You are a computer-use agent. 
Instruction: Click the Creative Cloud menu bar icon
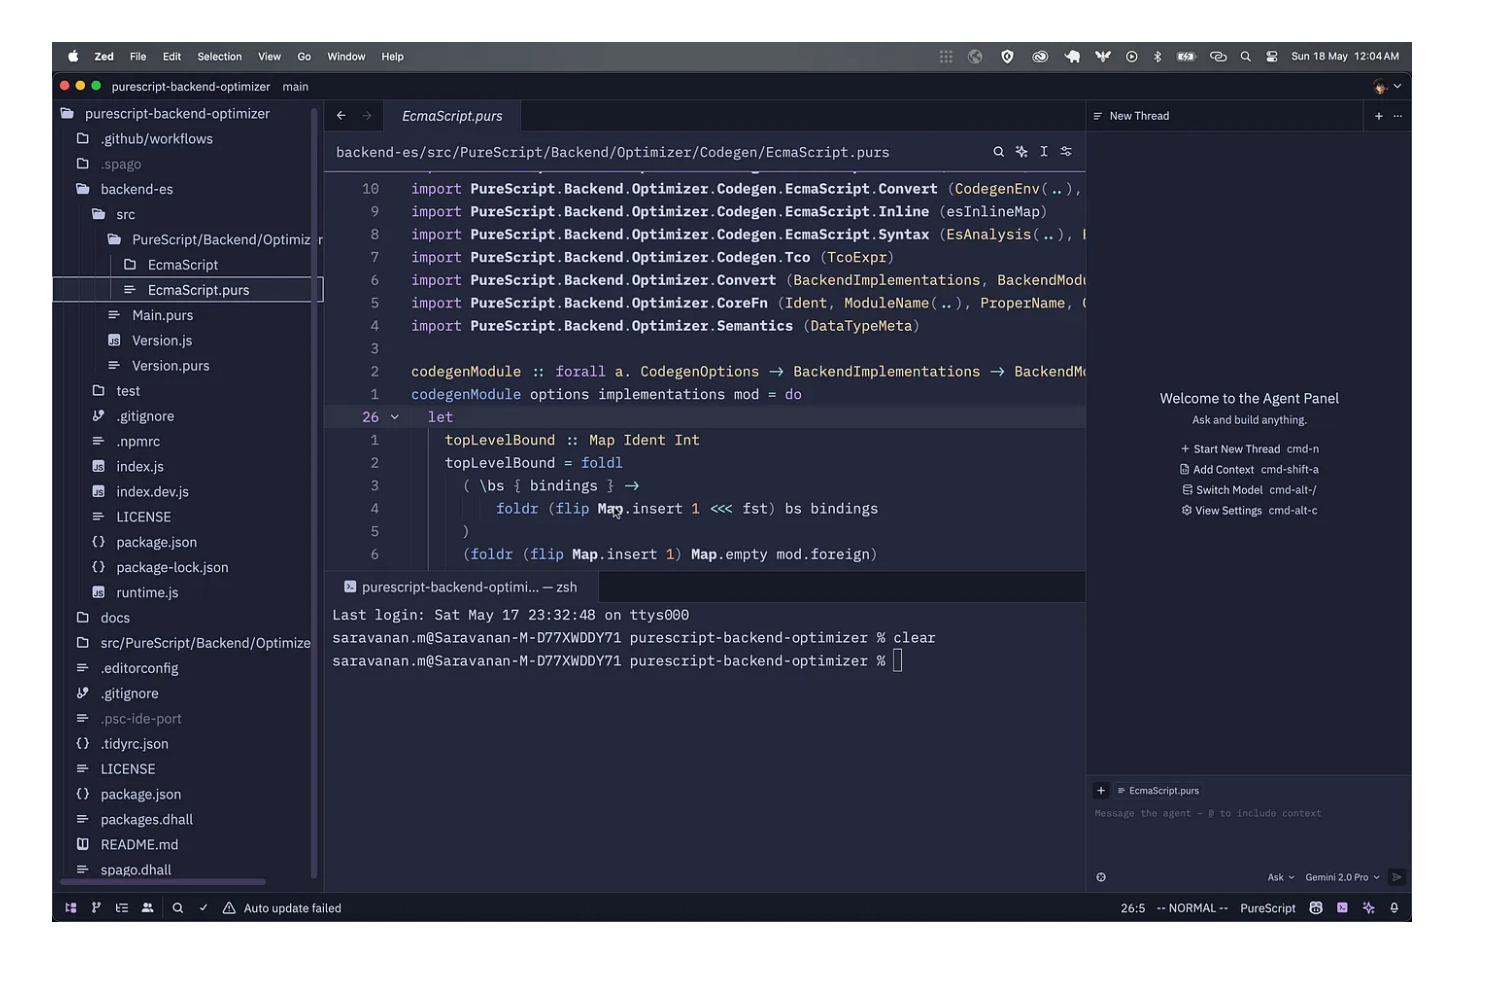tap(1040, 57)
